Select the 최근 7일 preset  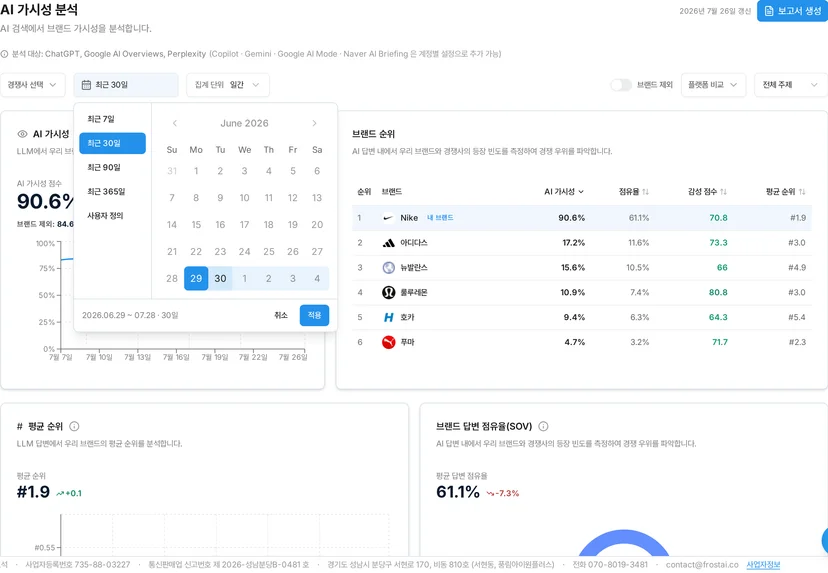(x=112, y=119)
